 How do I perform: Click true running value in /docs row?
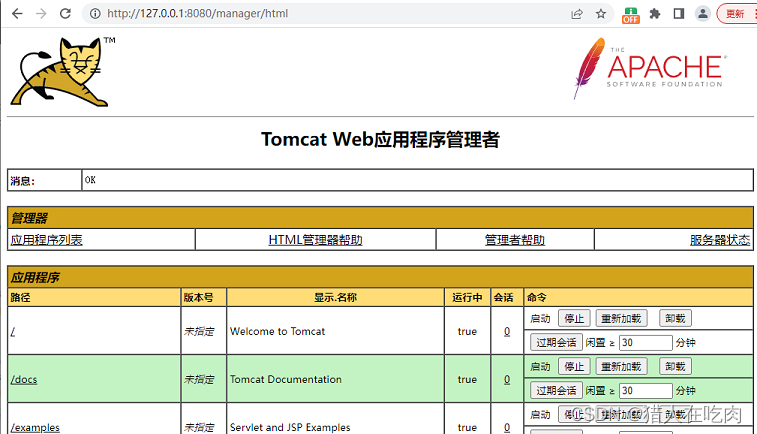[x=467, y=379]
